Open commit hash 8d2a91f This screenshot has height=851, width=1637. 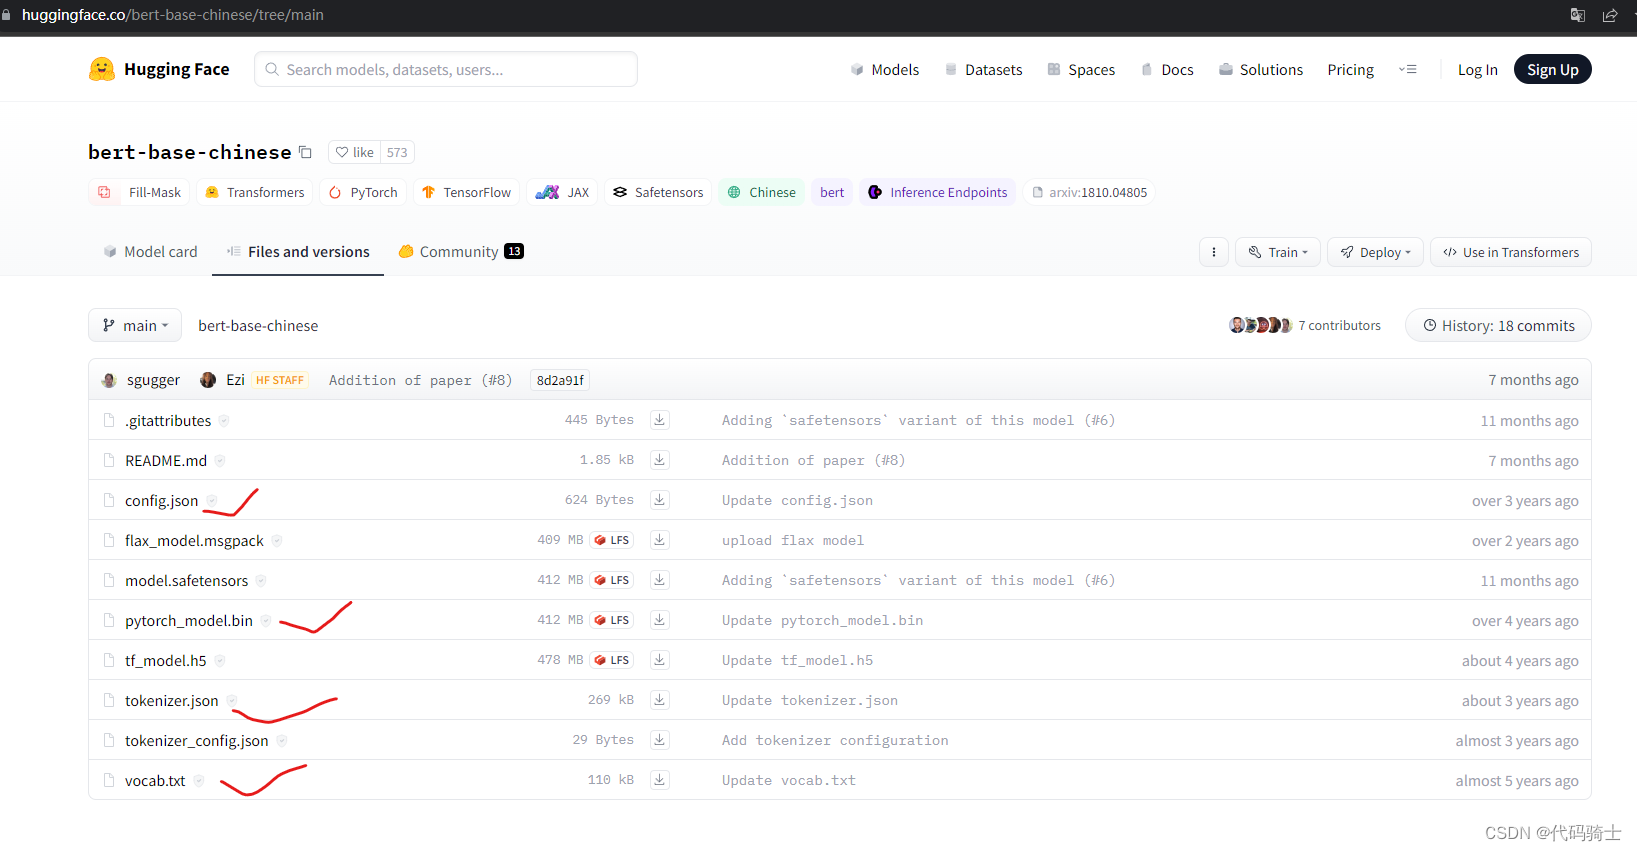(560, 380)
